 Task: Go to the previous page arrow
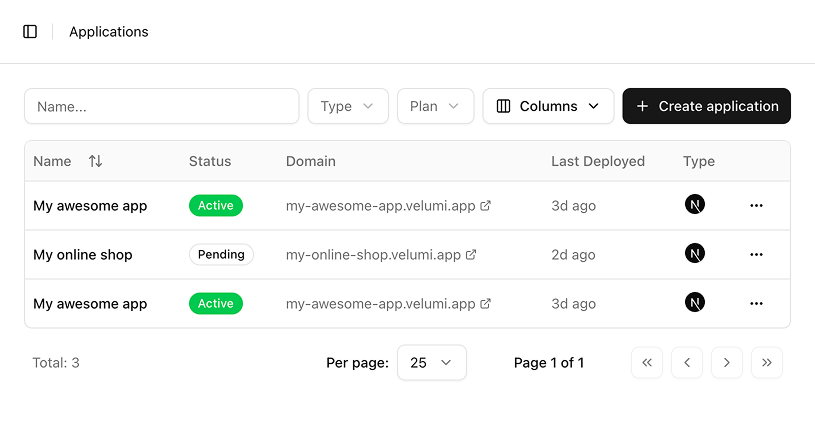(x=687, y=363)
